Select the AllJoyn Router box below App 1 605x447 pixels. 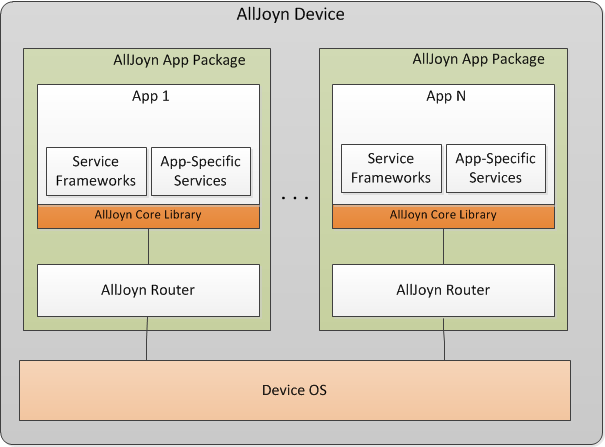(148, 290)
